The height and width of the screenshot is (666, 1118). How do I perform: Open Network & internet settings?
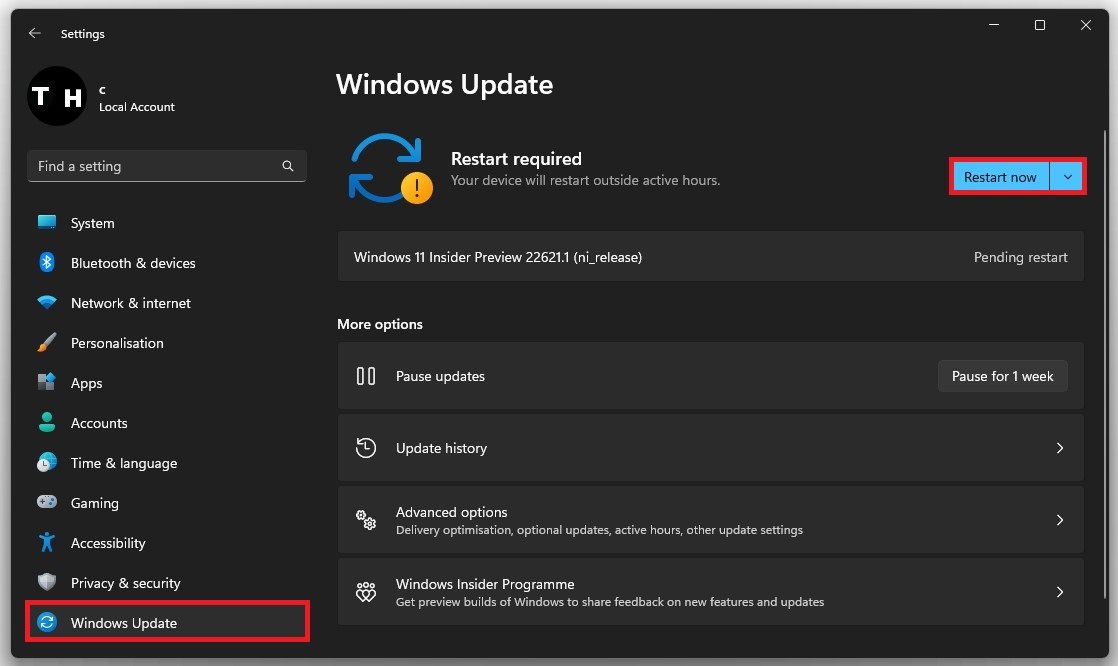pyautogui.click(x=167, y=303)
